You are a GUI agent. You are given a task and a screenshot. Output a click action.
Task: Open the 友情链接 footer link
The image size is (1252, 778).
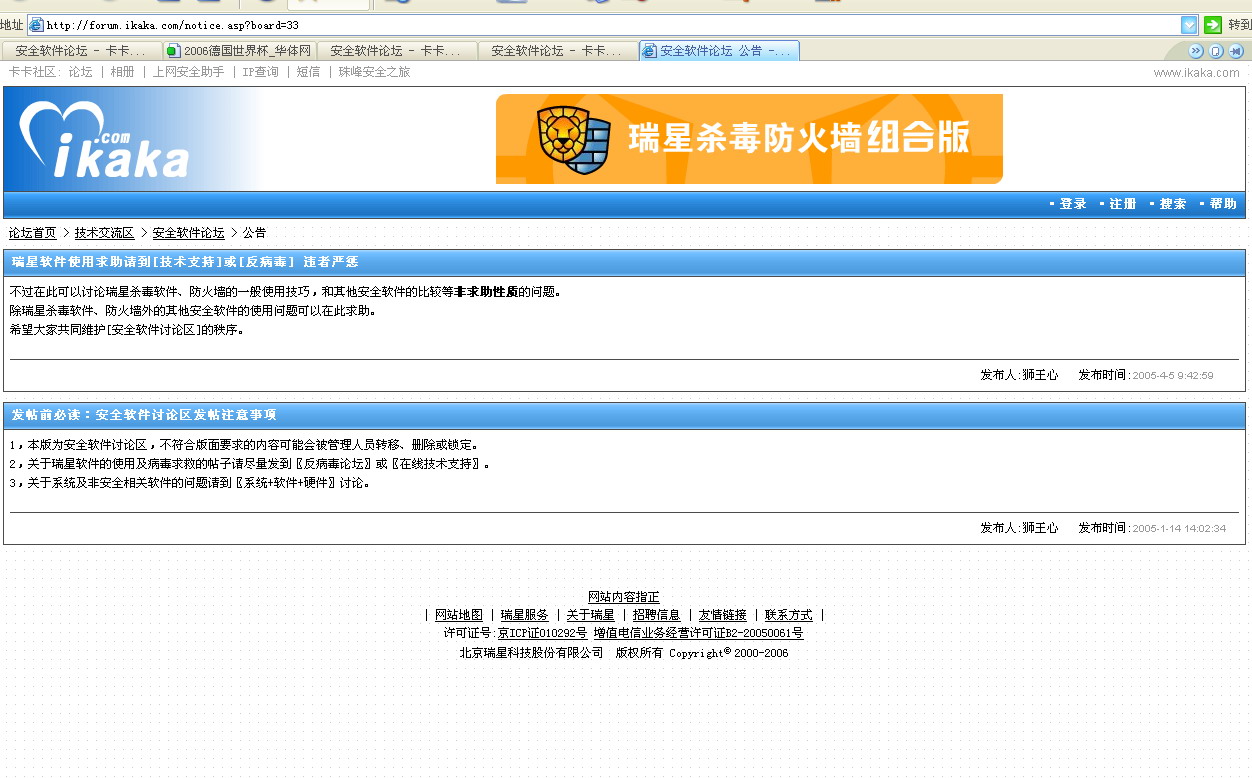click(723, 615)
